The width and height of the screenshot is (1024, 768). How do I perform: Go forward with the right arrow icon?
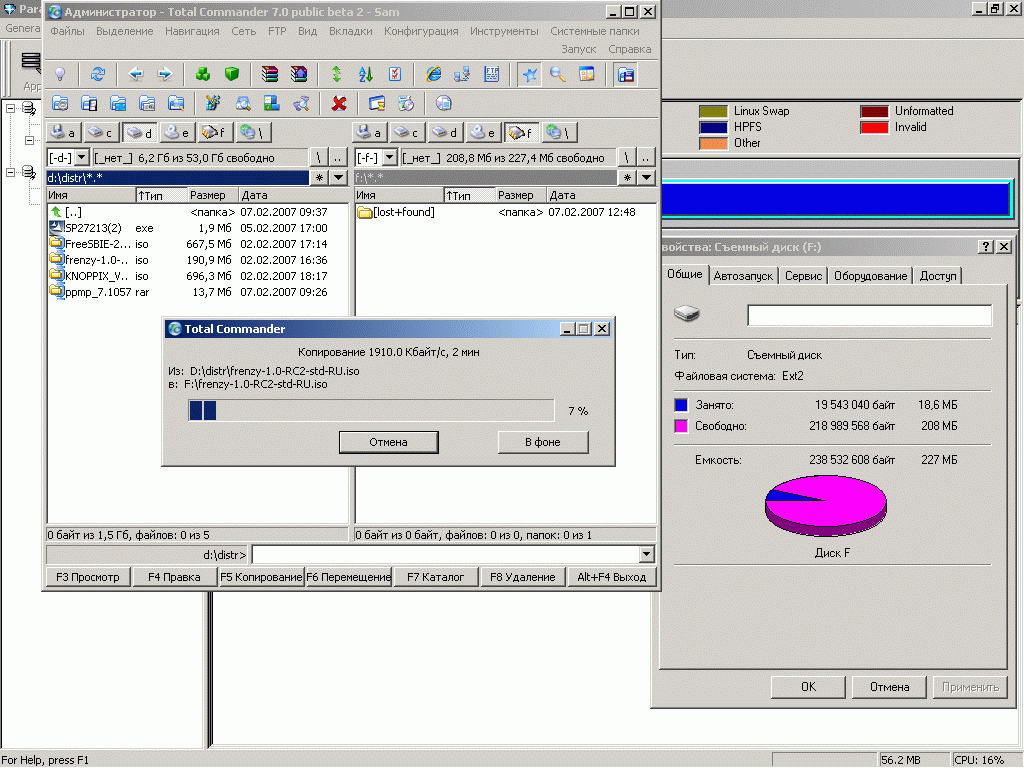pyautogui.click(x=165, y=74)
